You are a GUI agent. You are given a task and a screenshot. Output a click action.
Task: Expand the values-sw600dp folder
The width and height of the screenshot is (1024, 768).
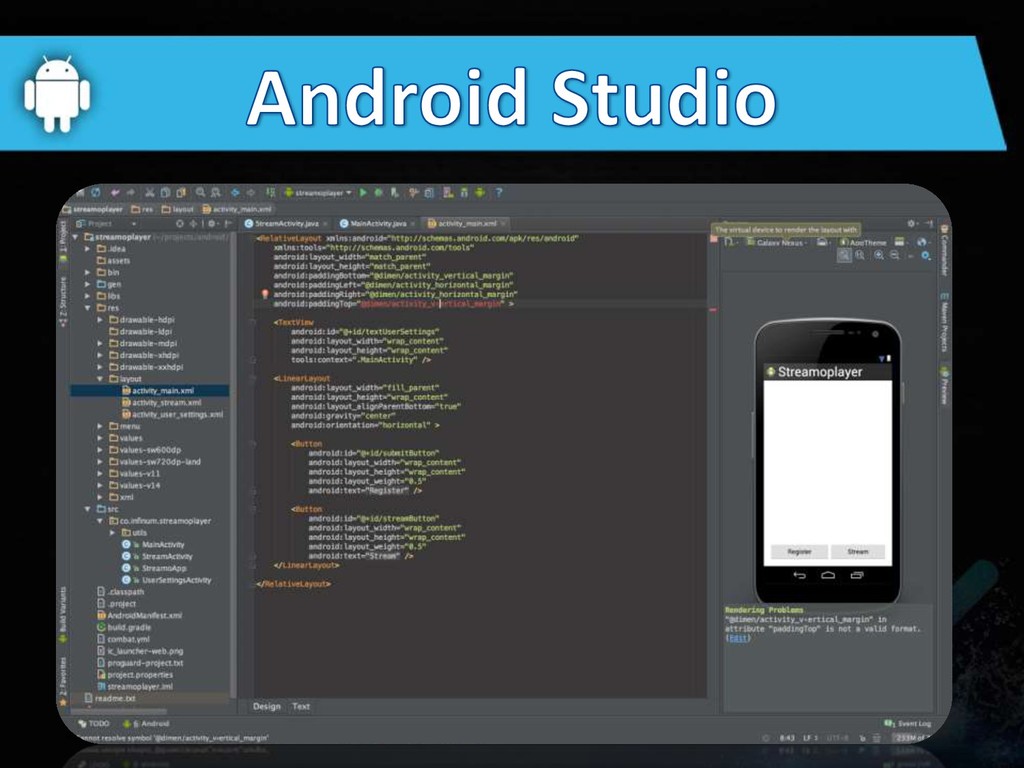[x=100, y=450]
